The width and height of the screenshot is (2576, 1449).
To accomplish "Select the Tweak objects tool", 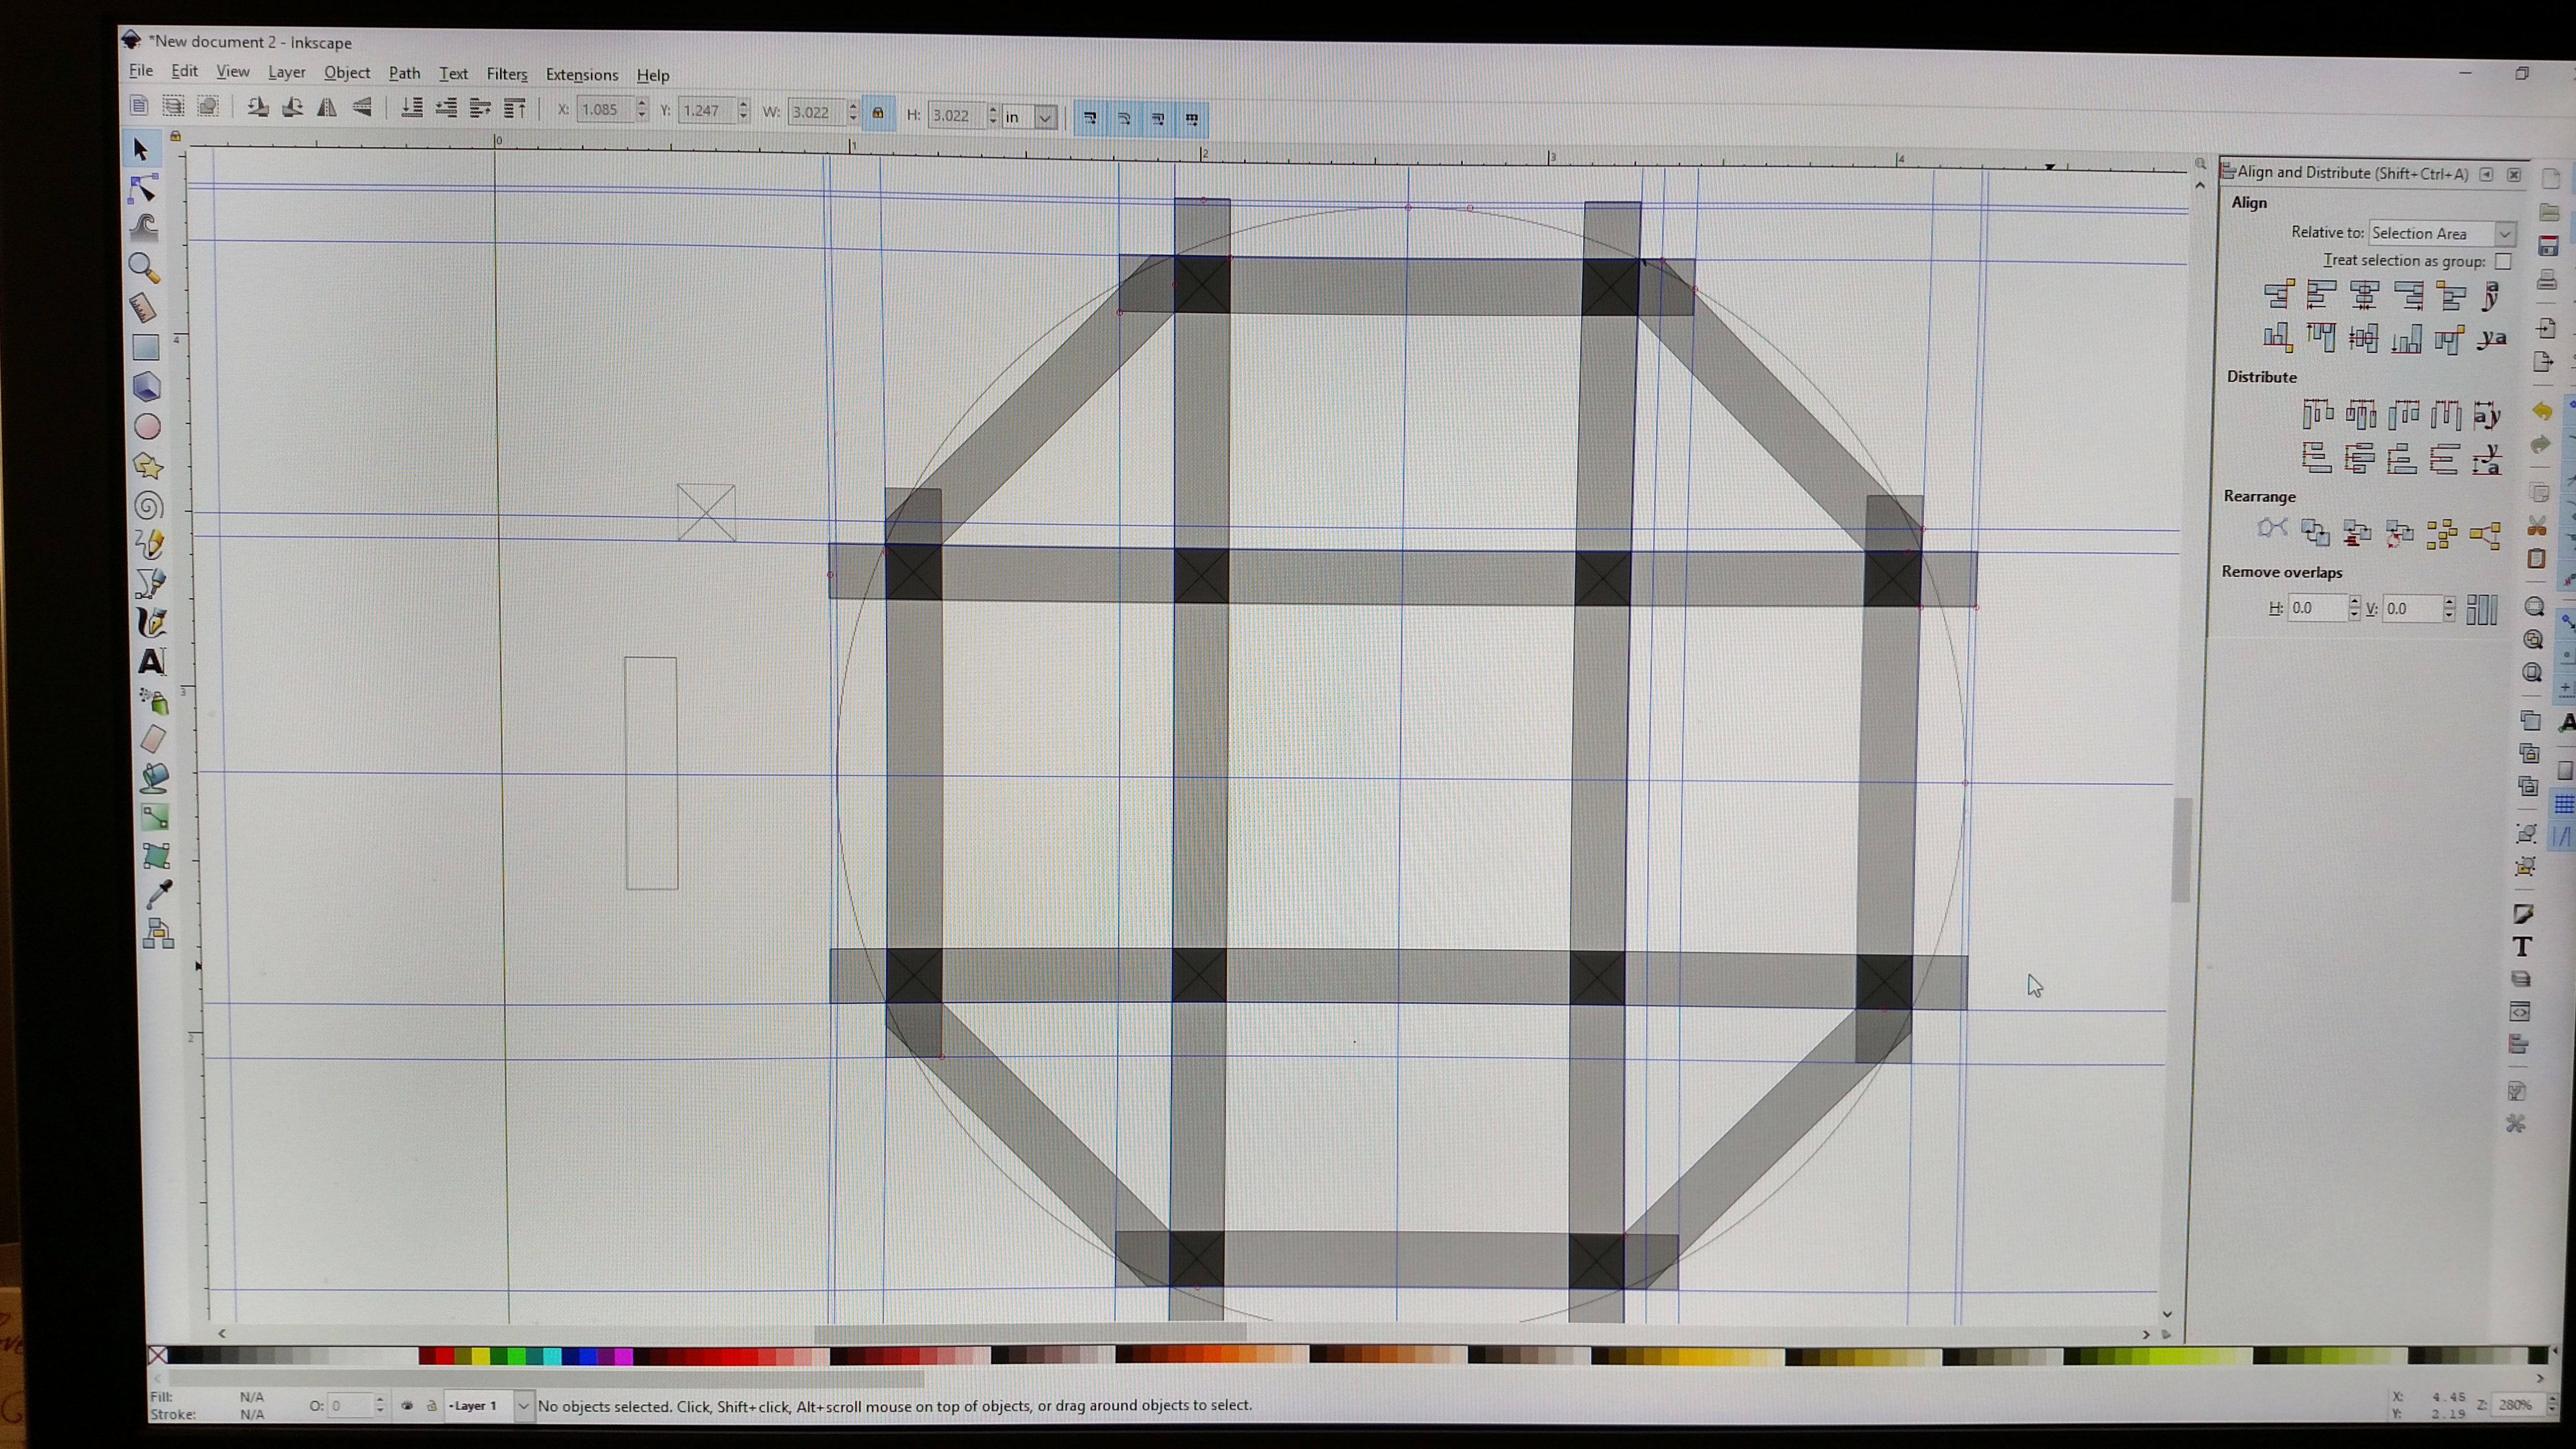I will click(x=144, y=228).
